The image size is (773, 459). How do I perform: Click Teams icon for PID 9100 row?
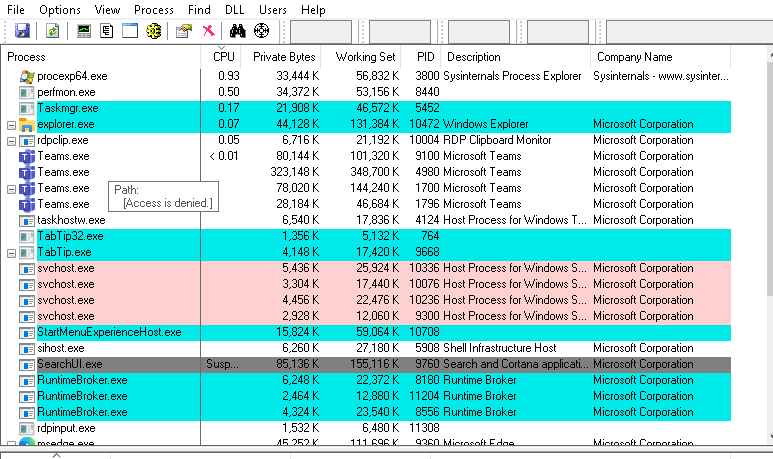[27, 156]
